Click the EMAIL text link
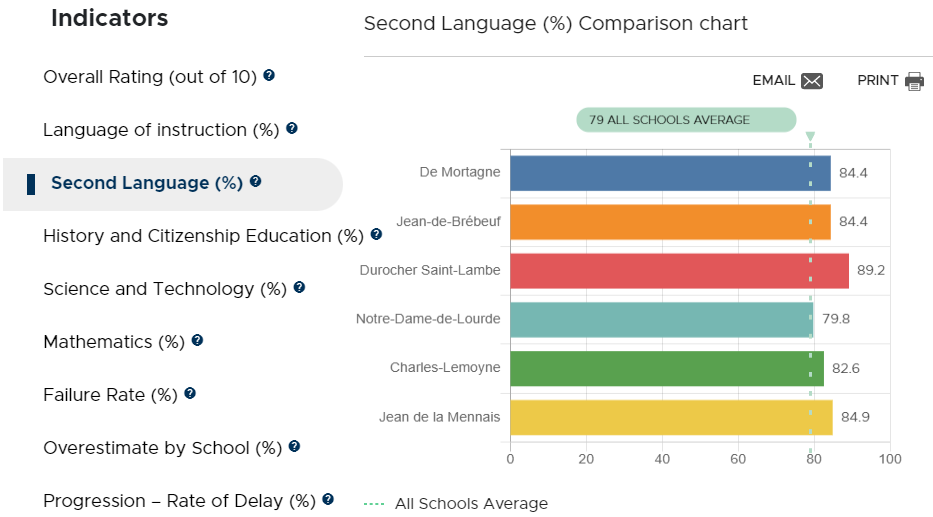This screenshot has height=517, width=933. click(x=774, y=80)
